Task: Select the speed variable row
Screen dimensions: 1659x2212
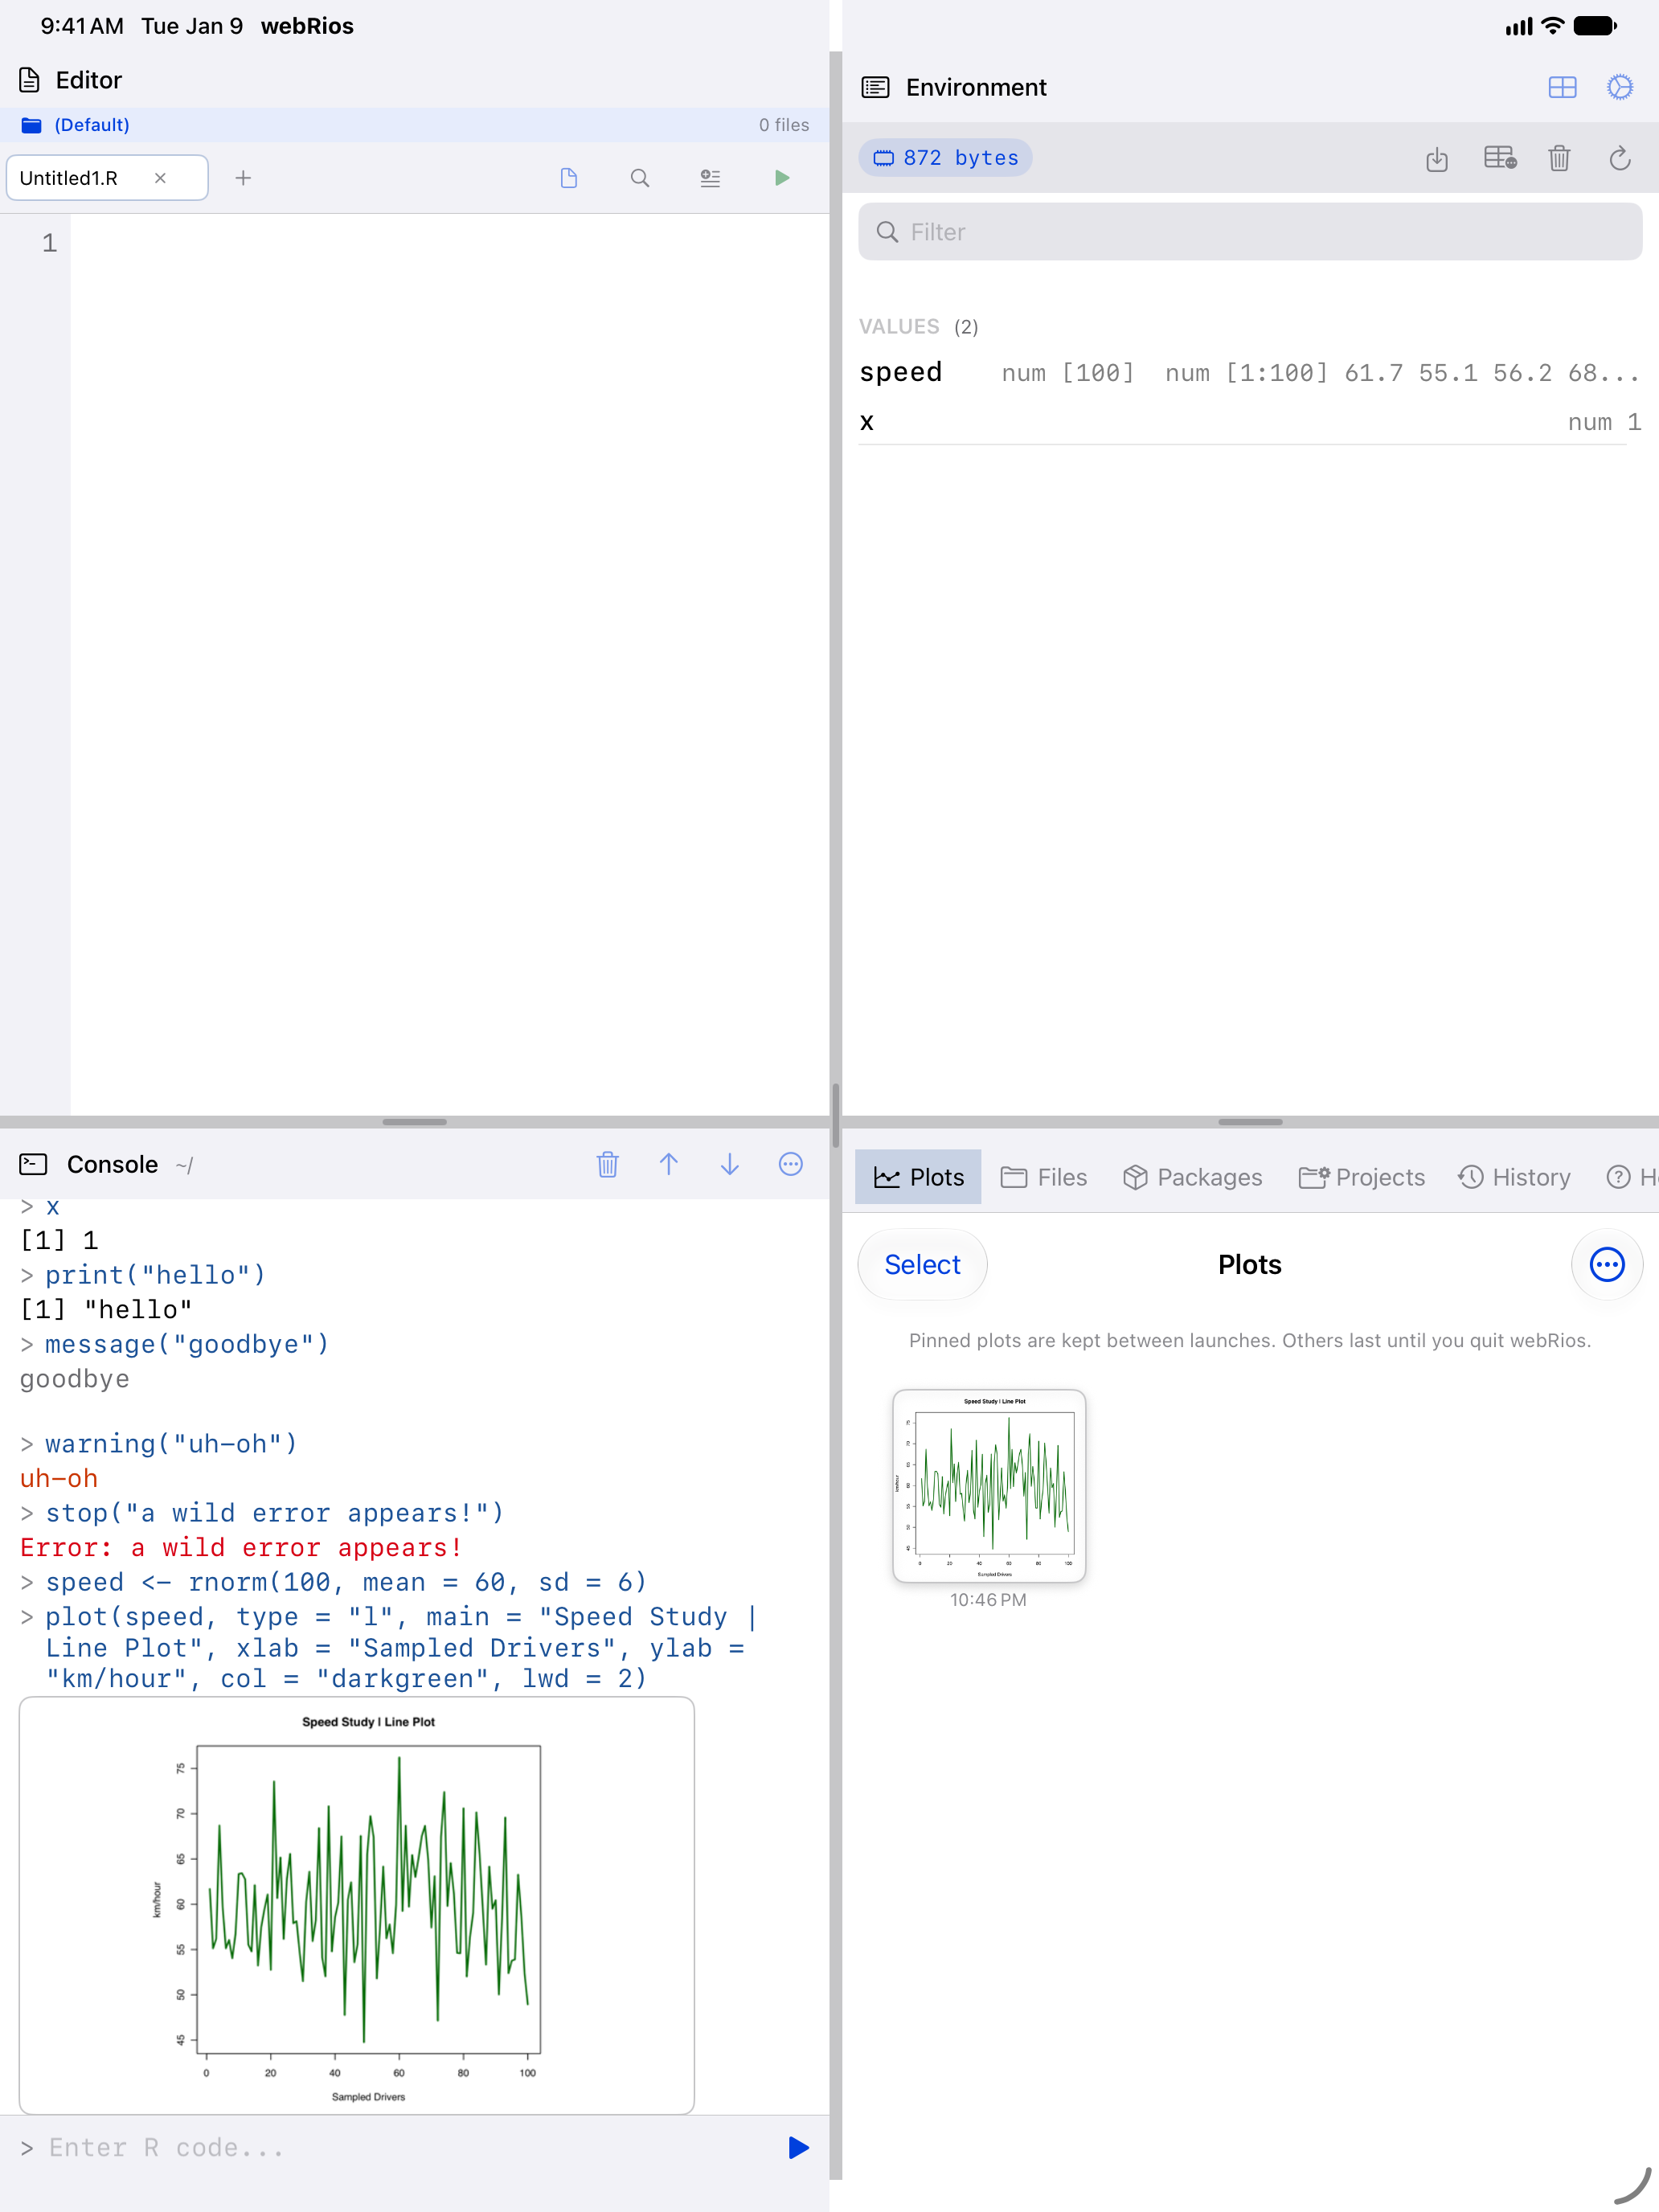Action: pyautogui.click(x=1250, y=373)
